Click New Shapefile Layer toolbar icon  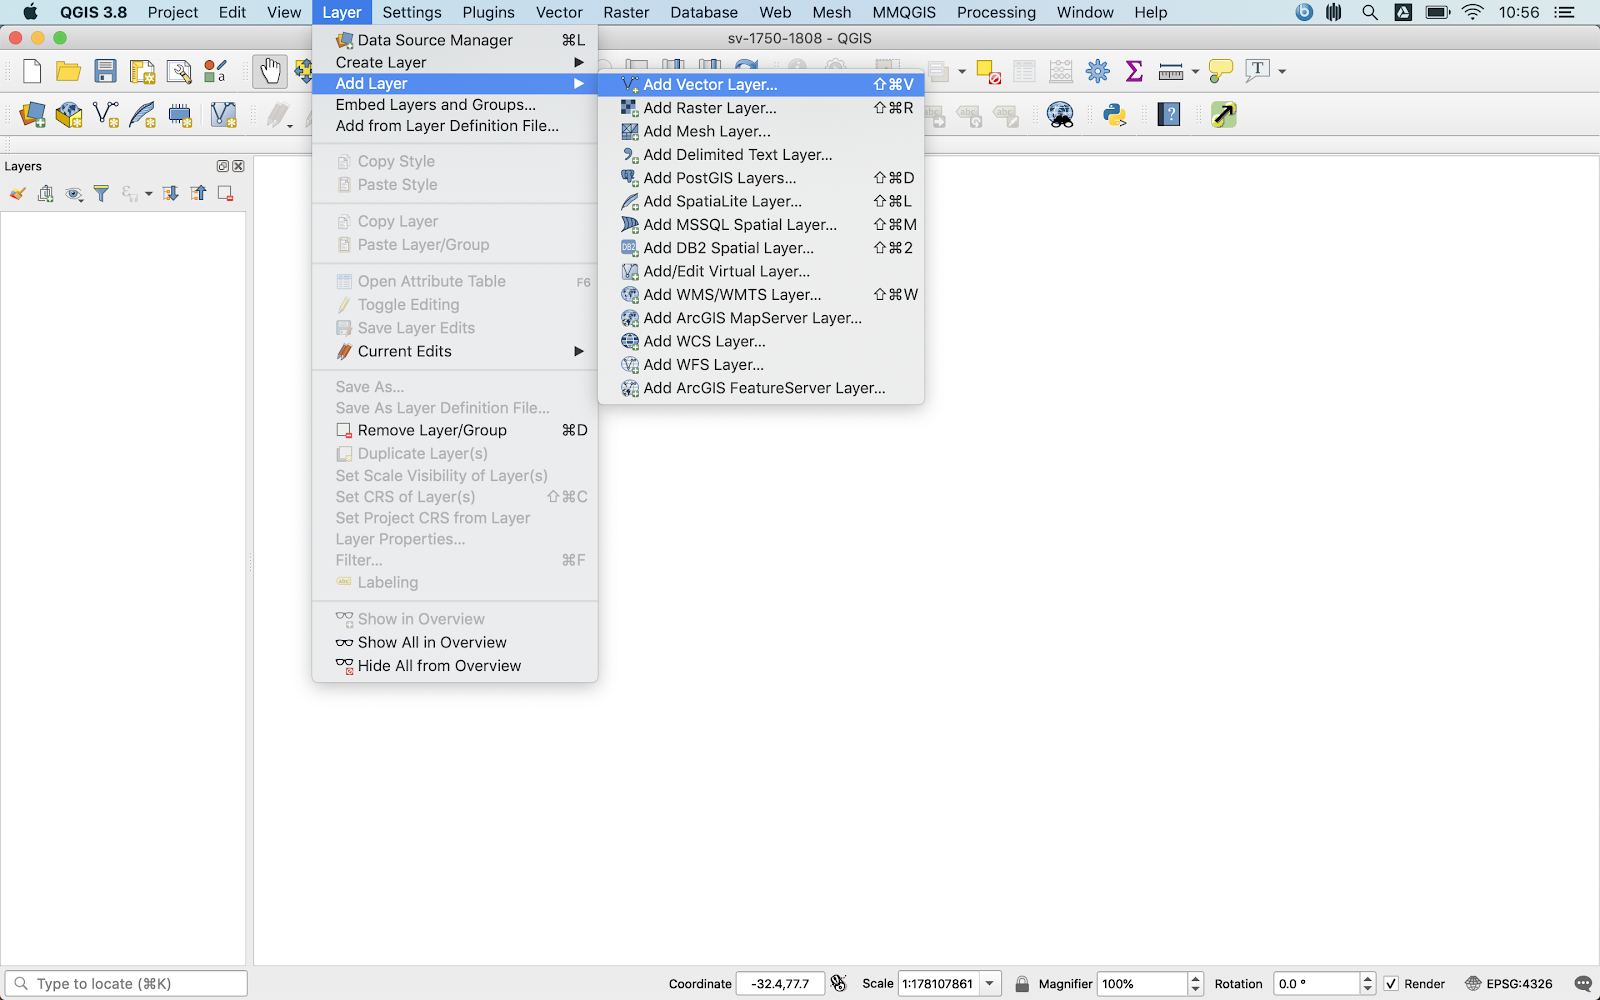click(x=106, y=115)
